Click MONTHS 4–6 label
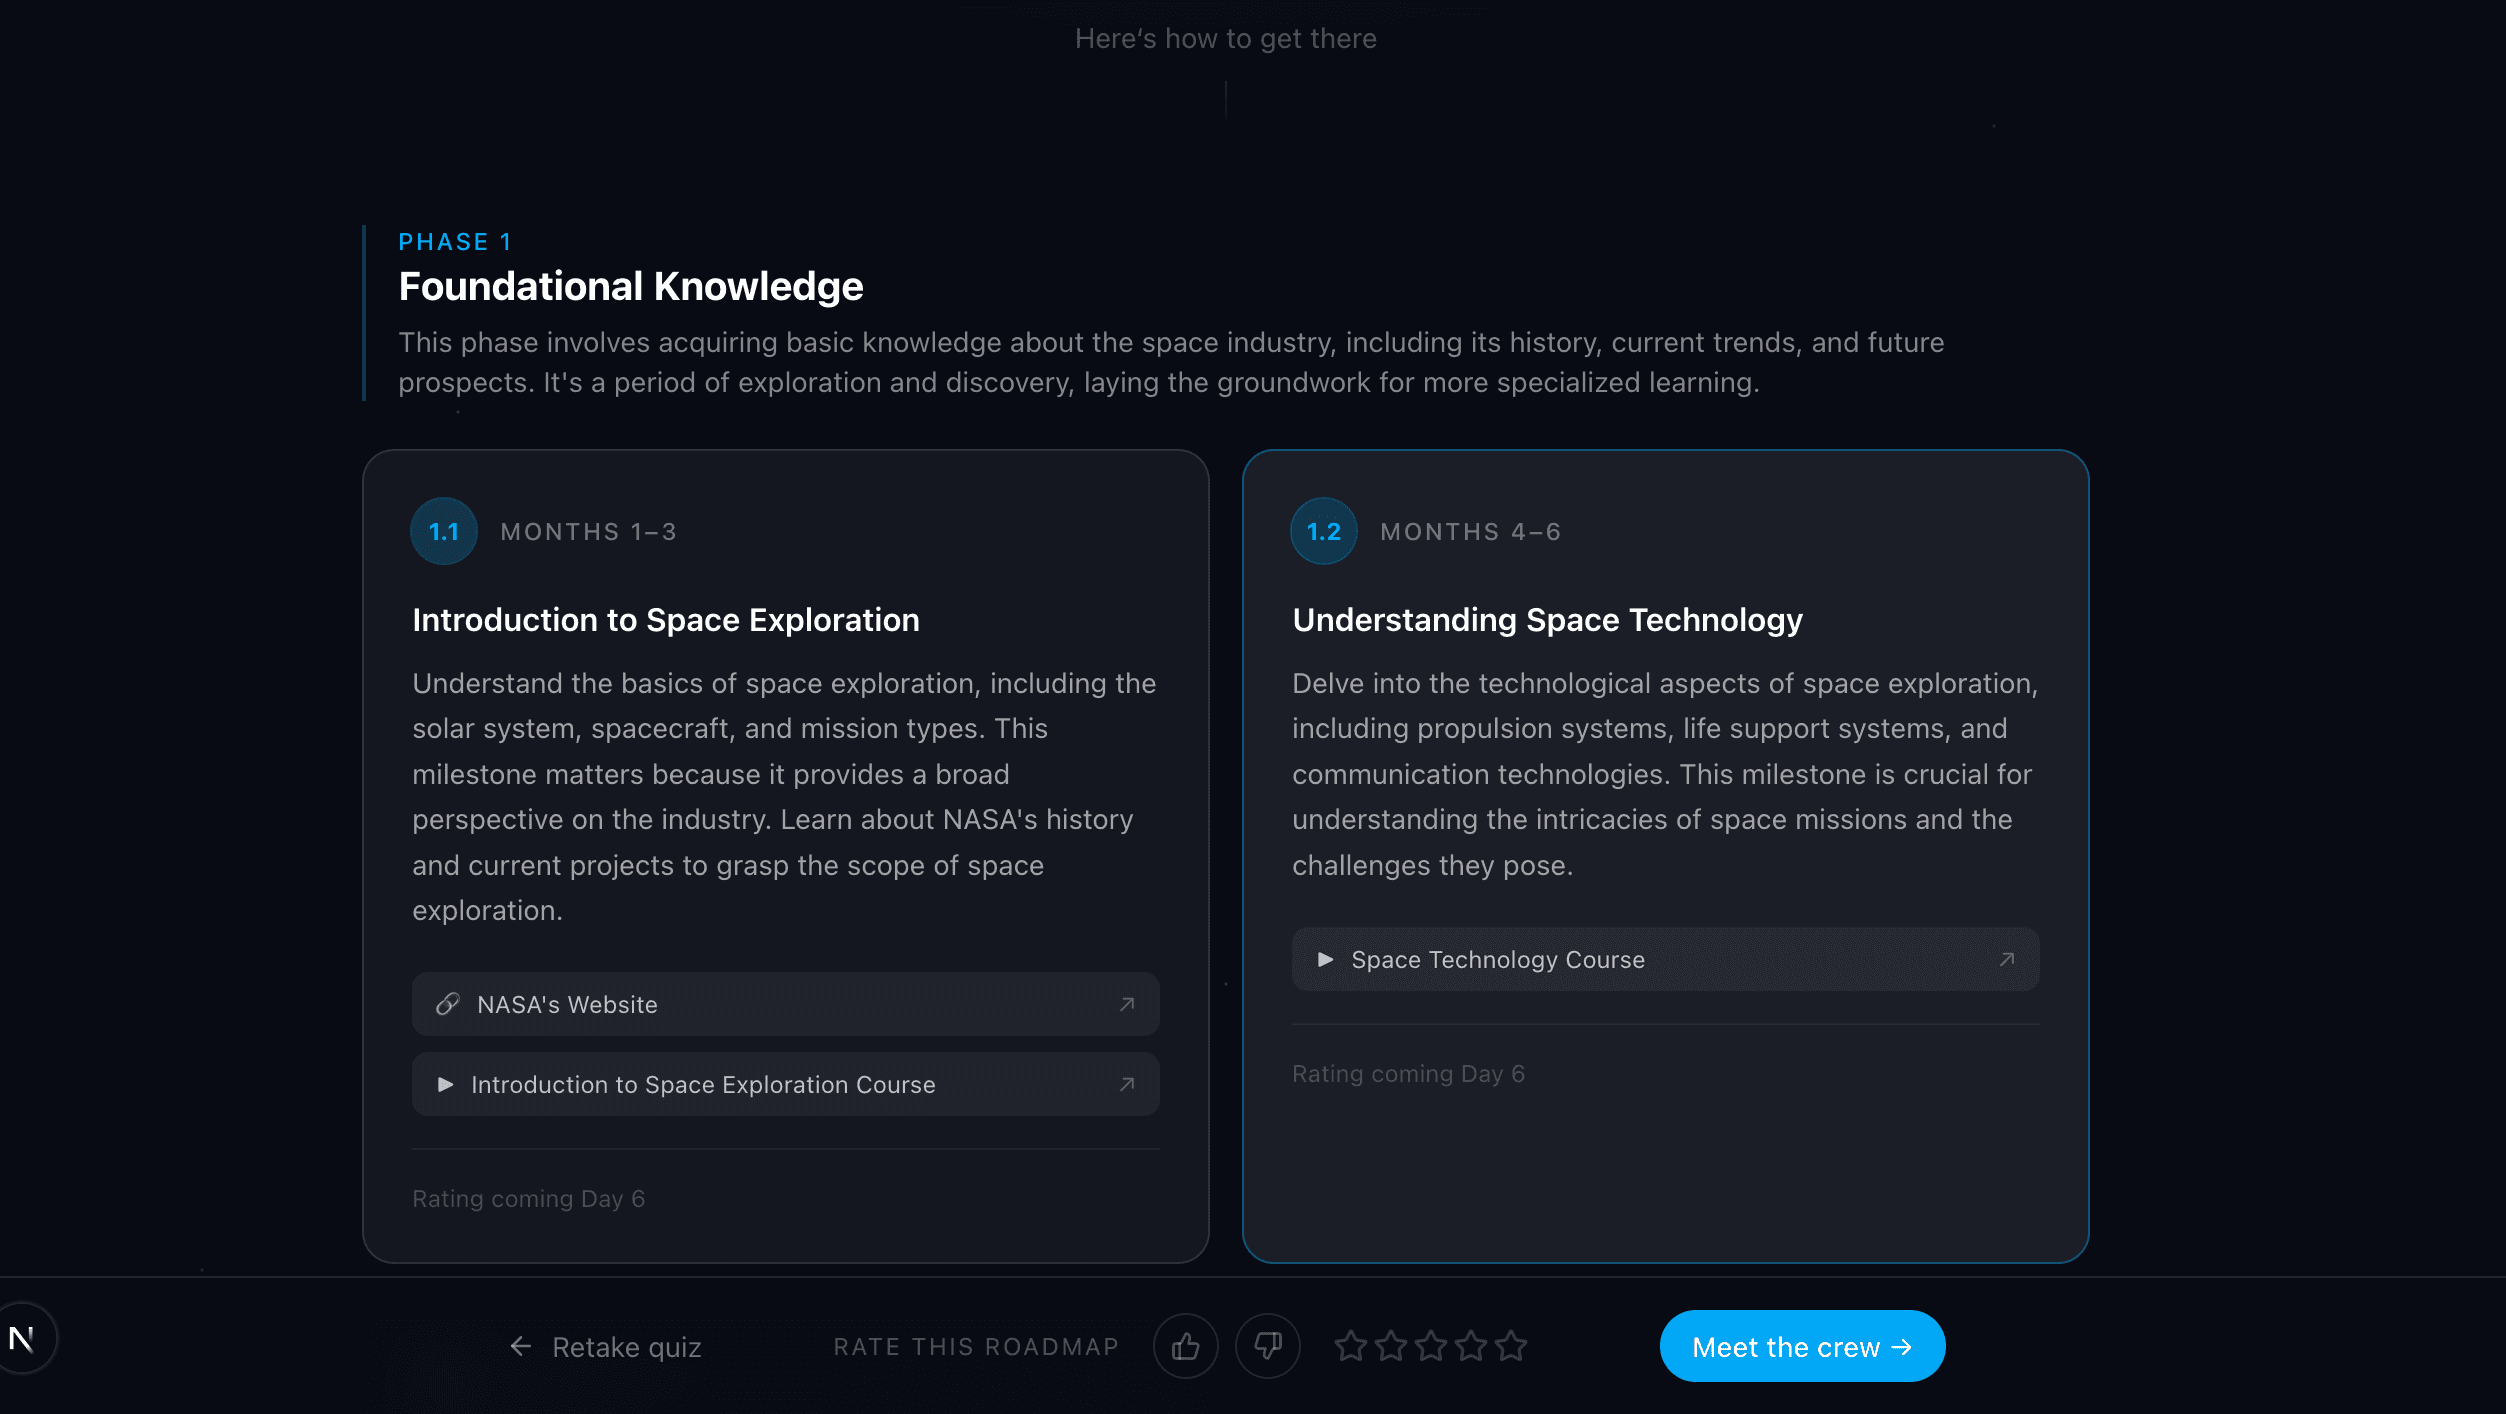 (x=1471, y=532)
